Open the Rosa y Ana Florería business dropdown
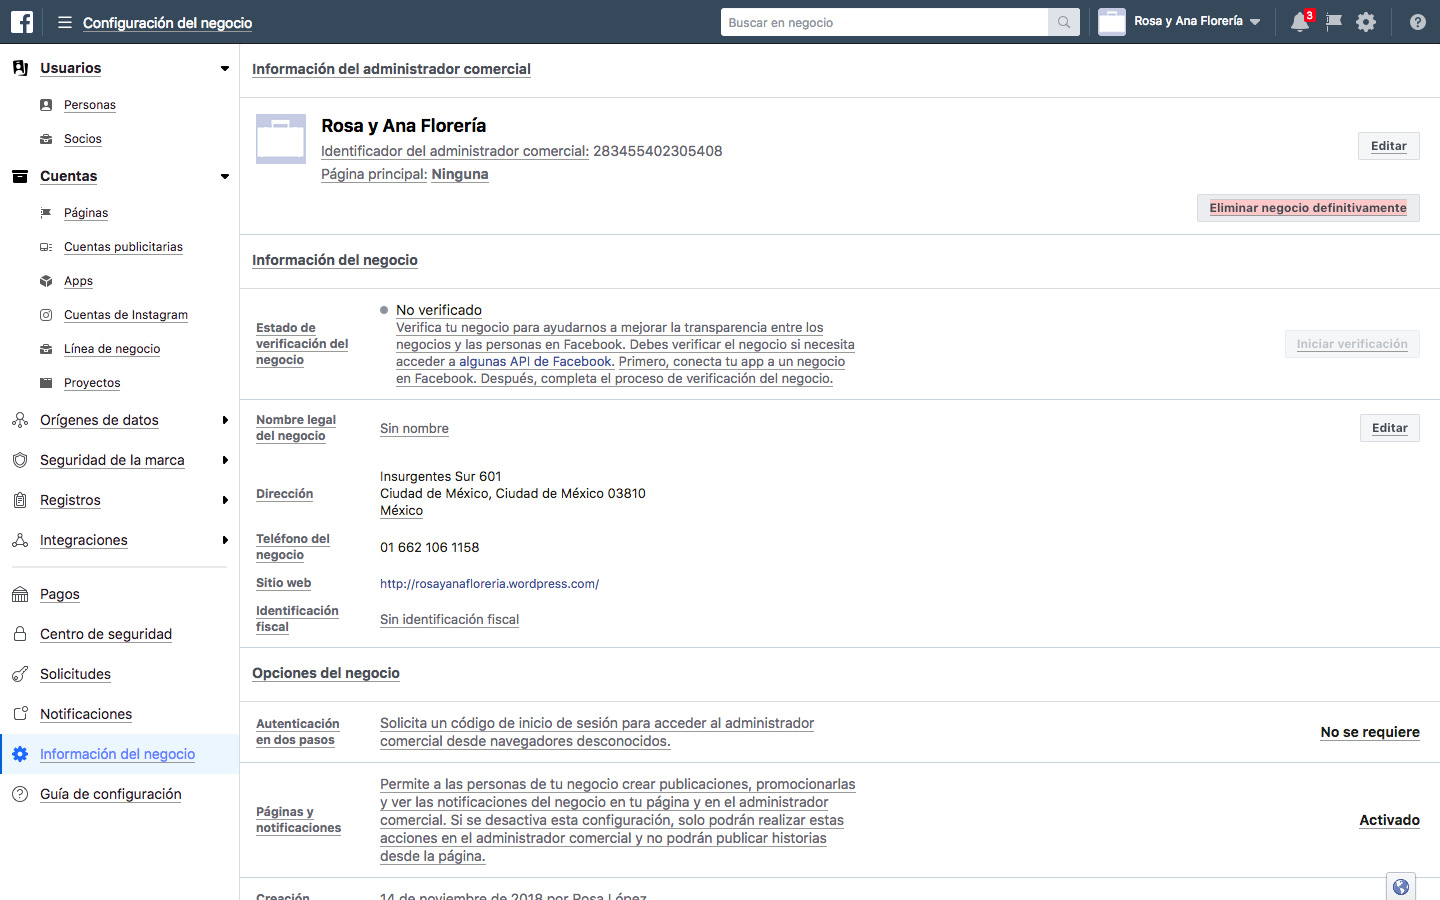Image resolution: width=1440 pixels, height=900 pixels. point(1180,22)
